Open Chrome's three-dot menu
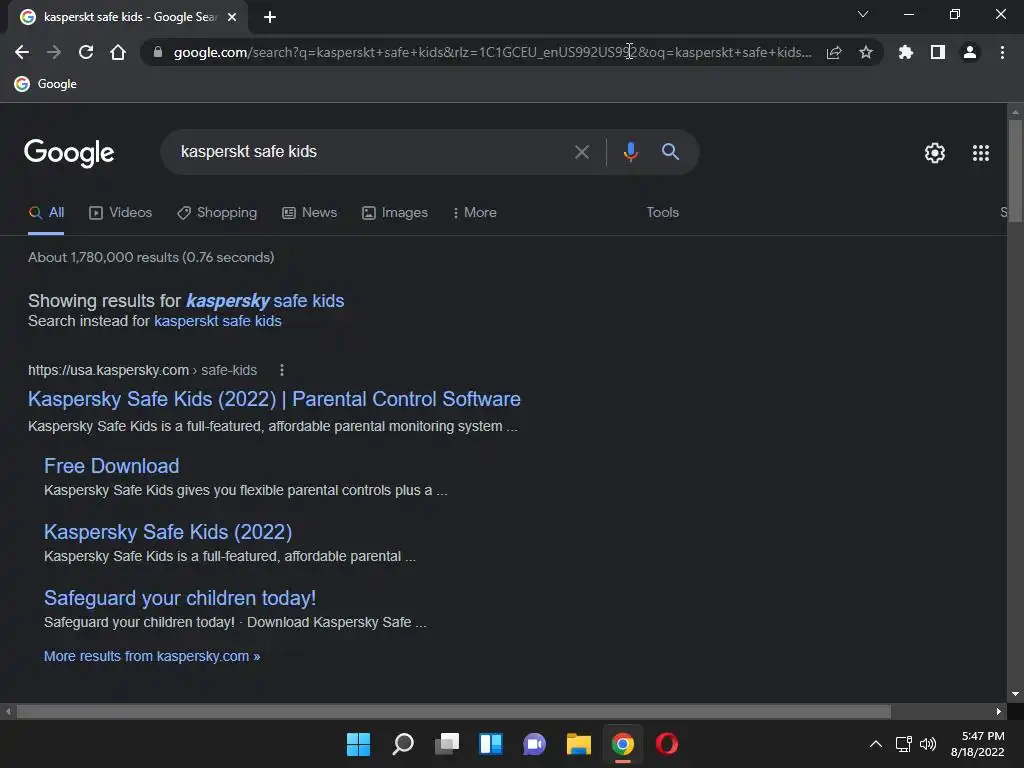The image size is (1024, 768). [x=1002, y=52]
